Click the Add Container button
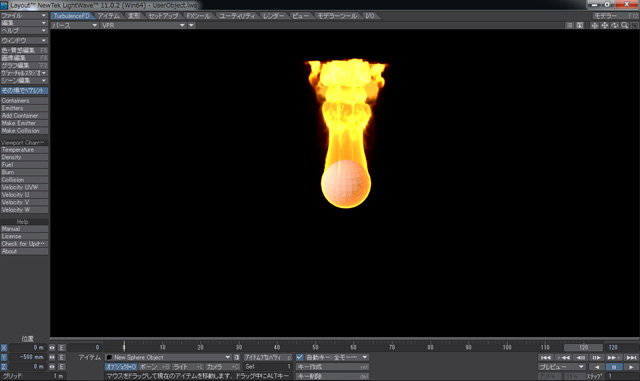Viewport: 640px width, 381px height. pos(24,116)
